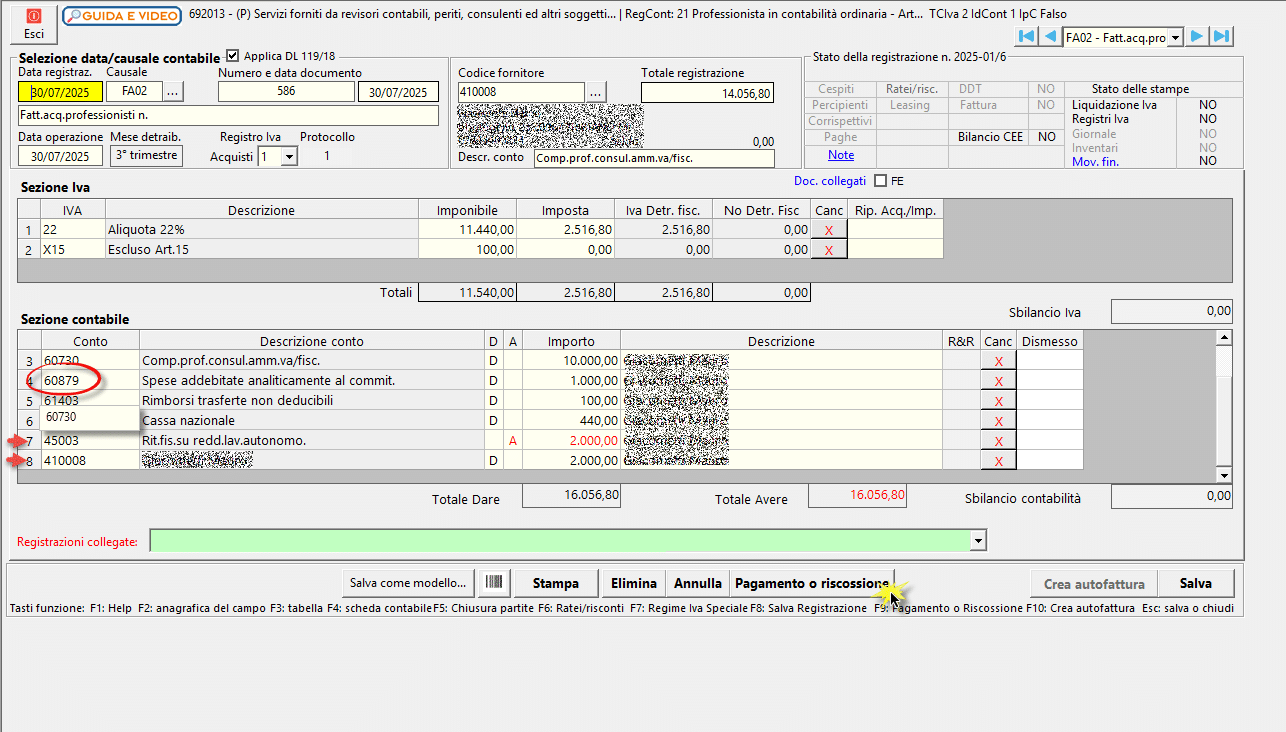This screenshot has height=732, width=1286.
Task: Delete the Aliquota 22% IVA row
Action: pos(829,230)
